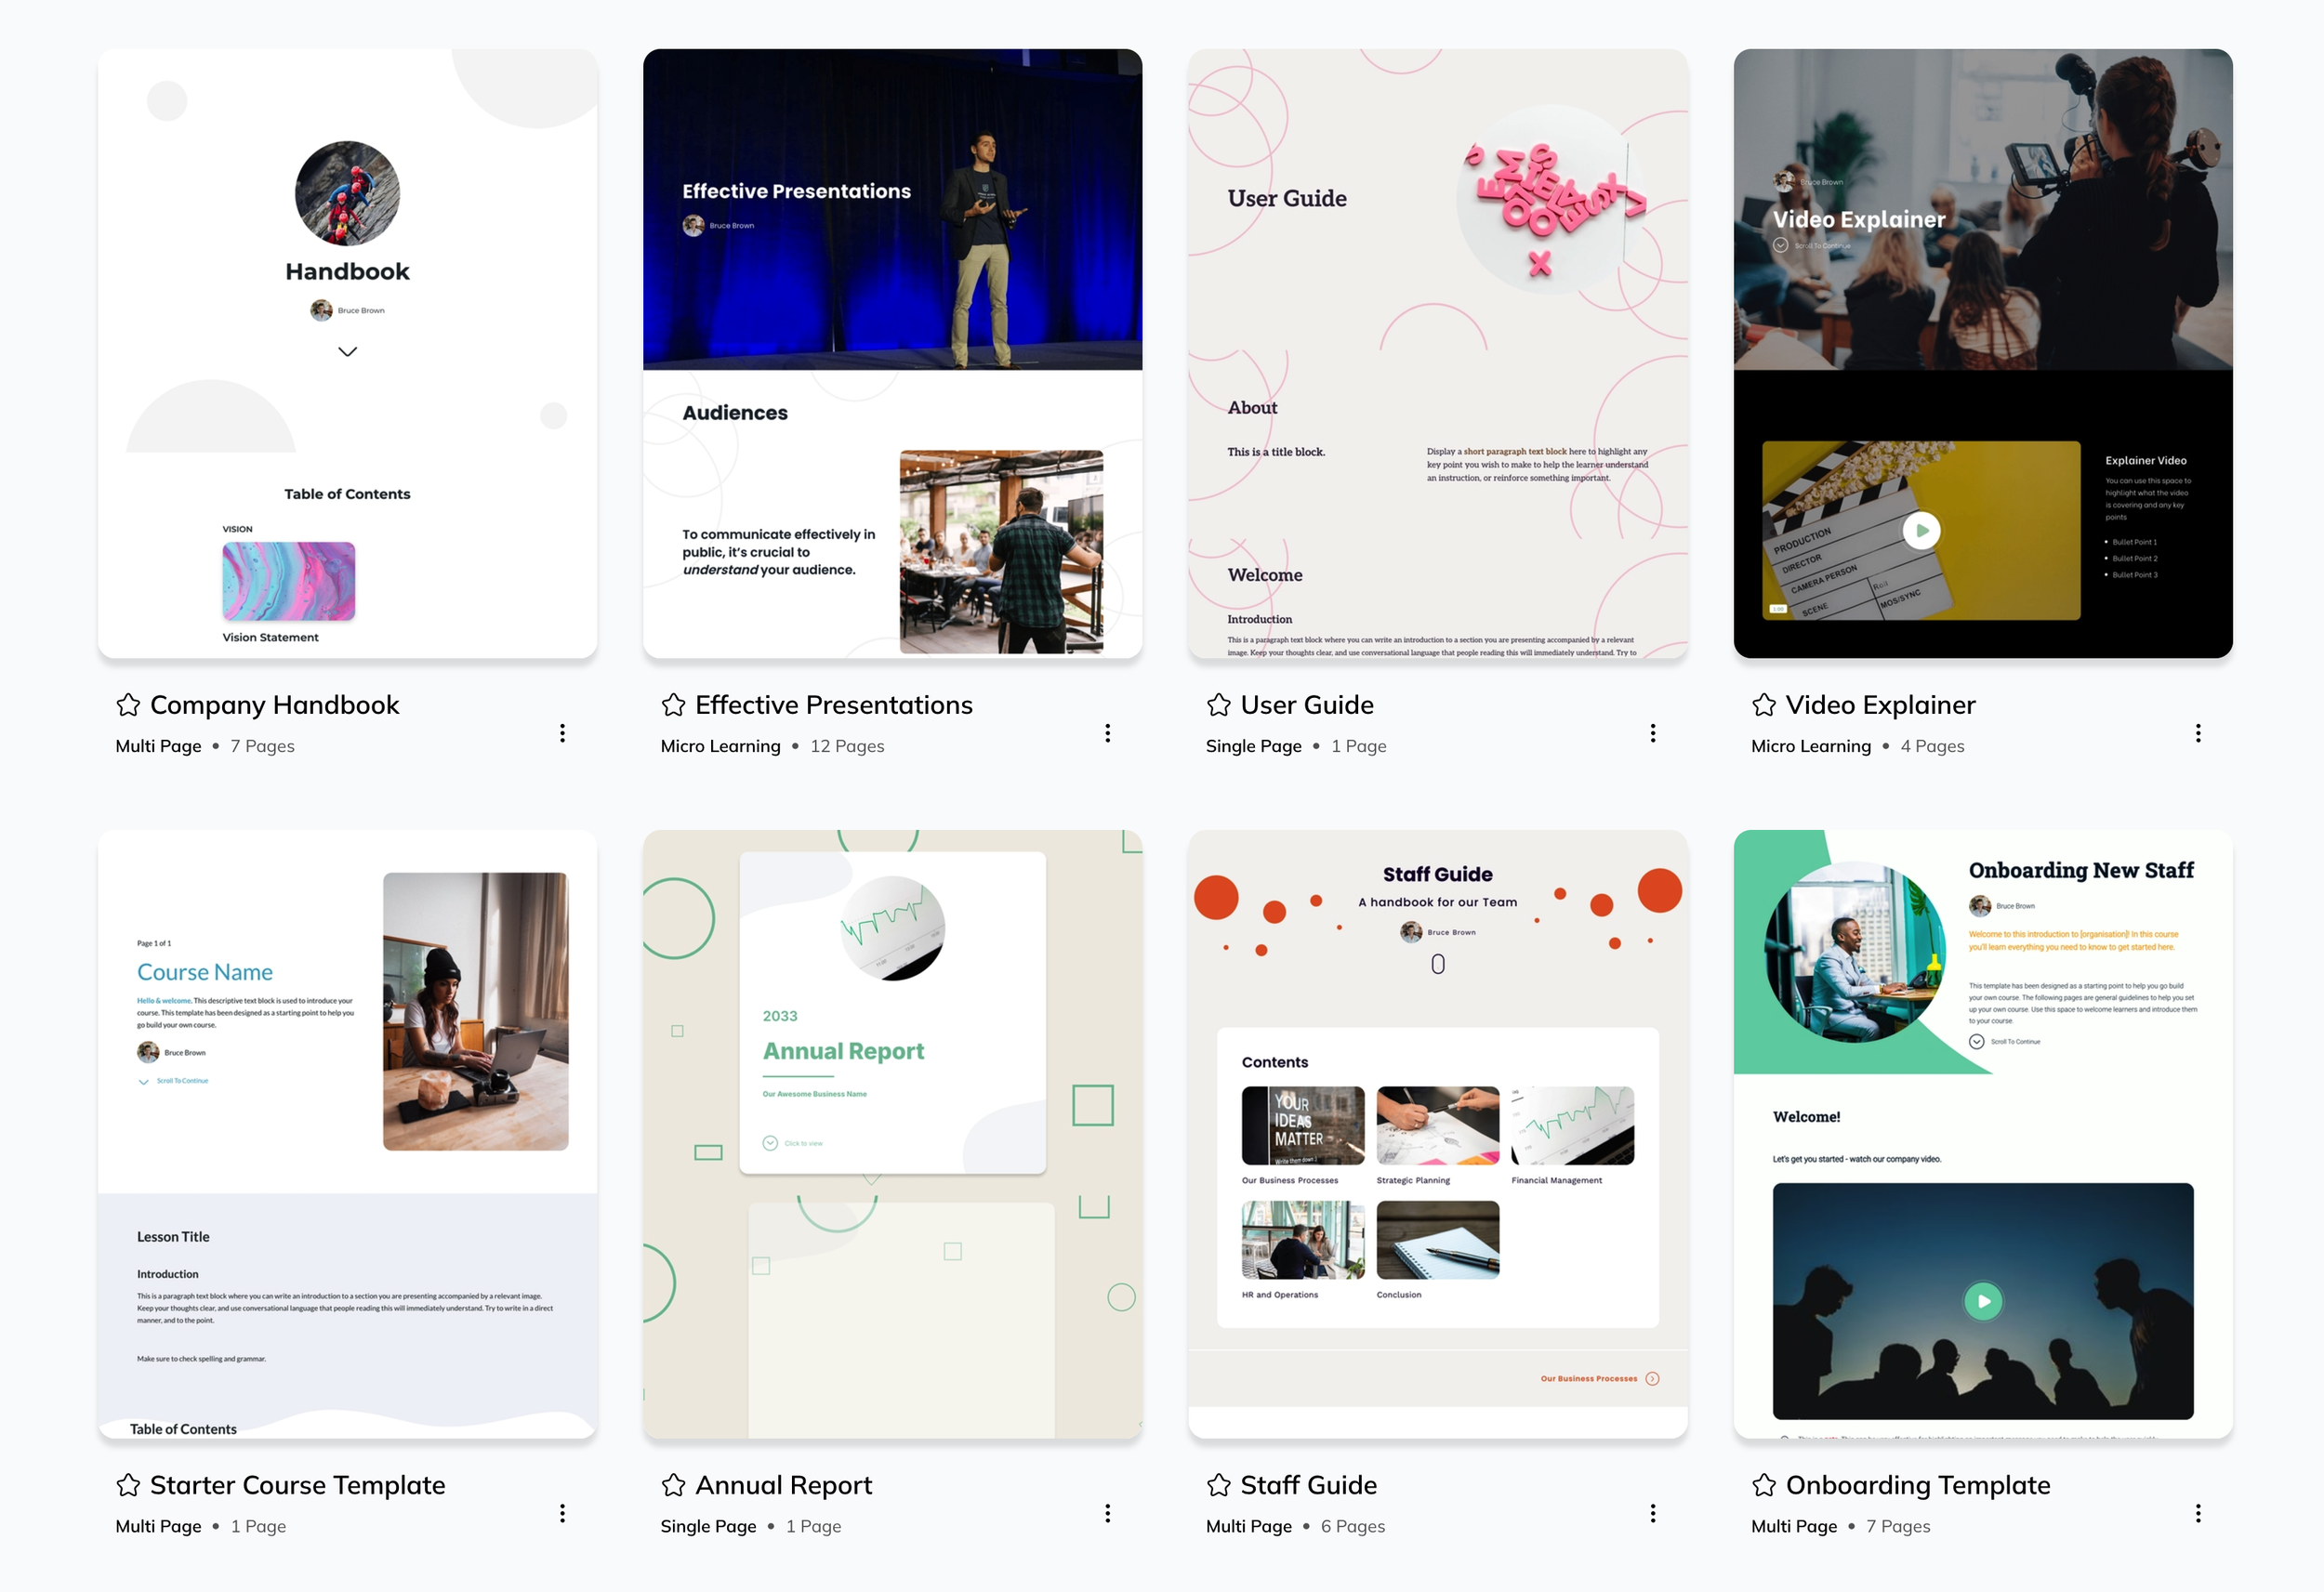
Task: Play the Explainer Video in thumbnail
Action: tap(1920, 531)
